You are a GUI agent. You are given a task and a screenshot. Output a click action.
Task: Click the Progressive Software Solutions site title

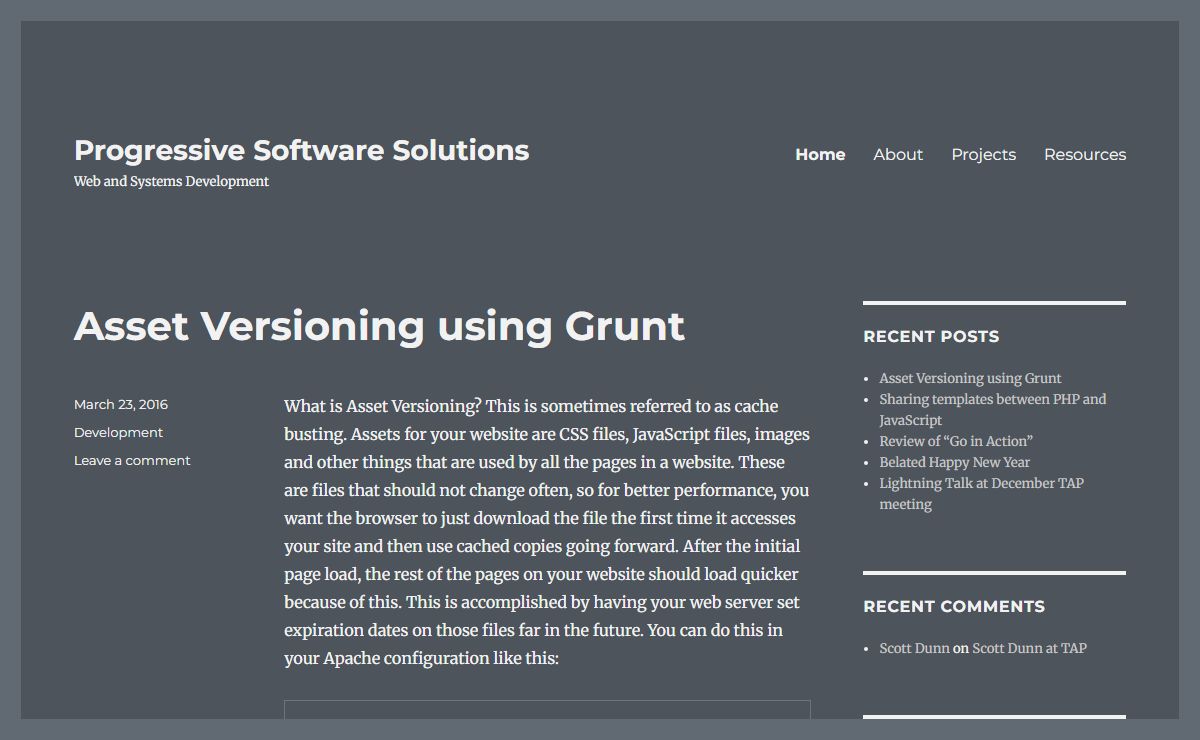click(x=301, y=150)
